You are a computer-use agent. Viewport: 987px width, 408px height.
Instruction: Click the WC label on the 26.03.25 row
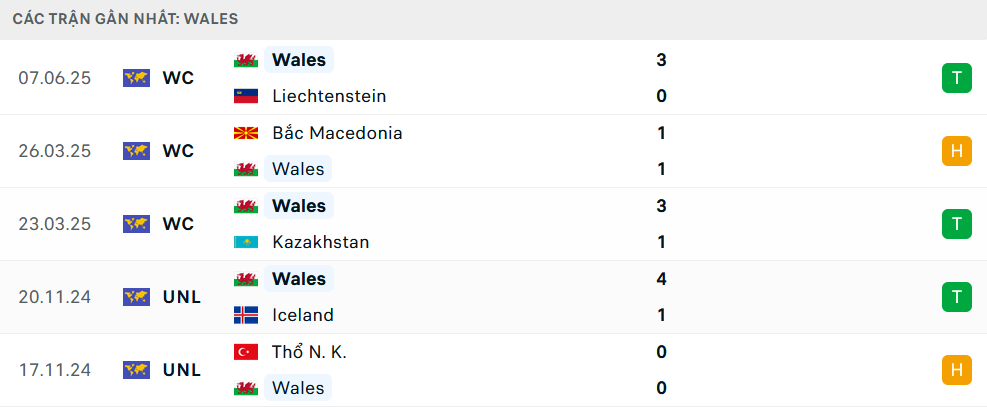click(x=179, y=151)
